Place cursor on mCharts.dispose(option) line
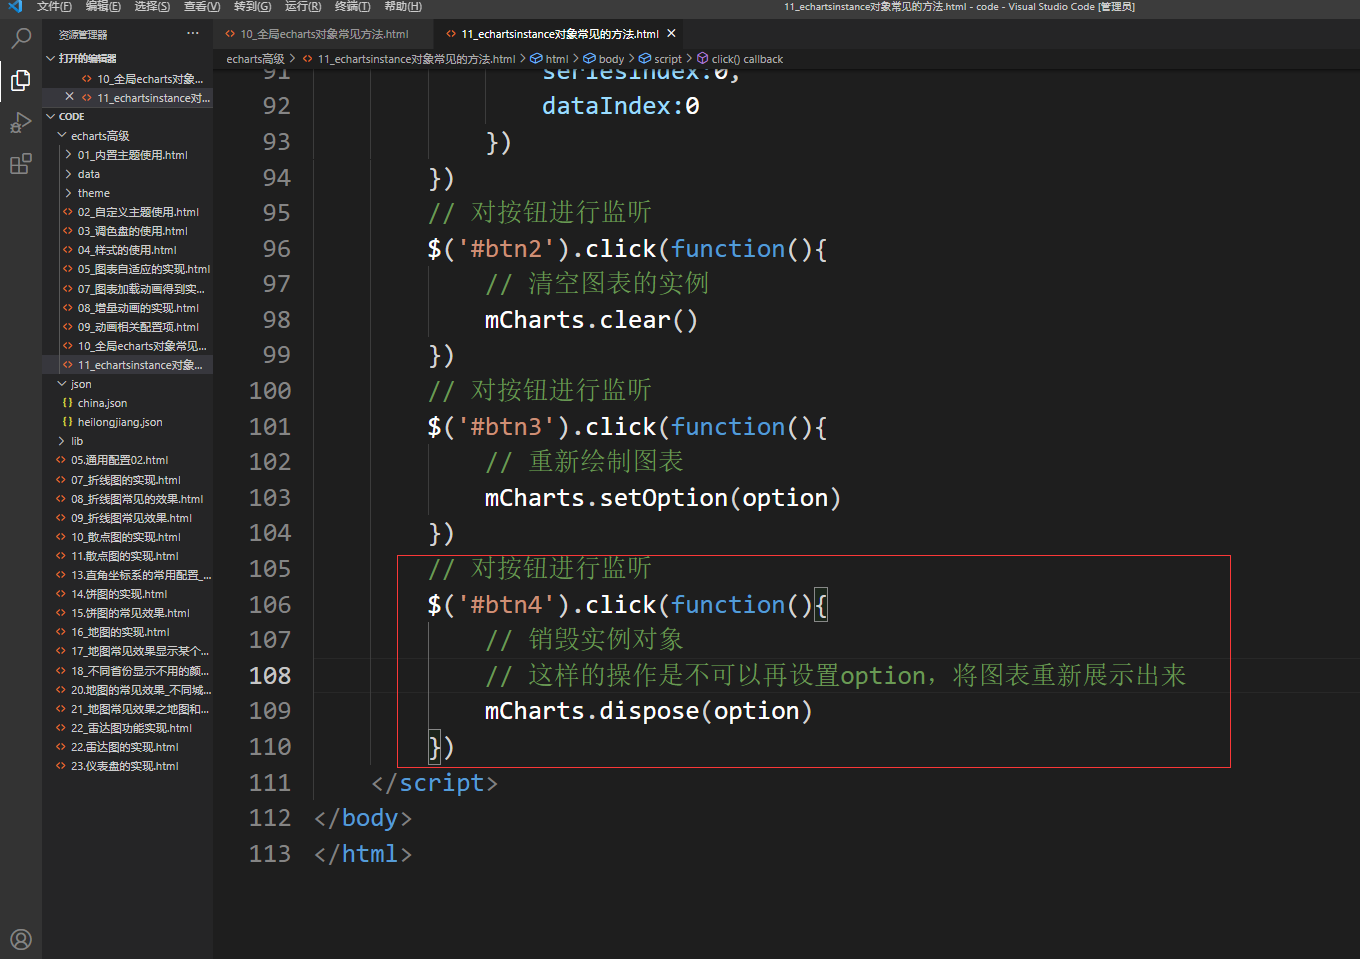Screen dimensions: 1360x959 tap(649, 711)
